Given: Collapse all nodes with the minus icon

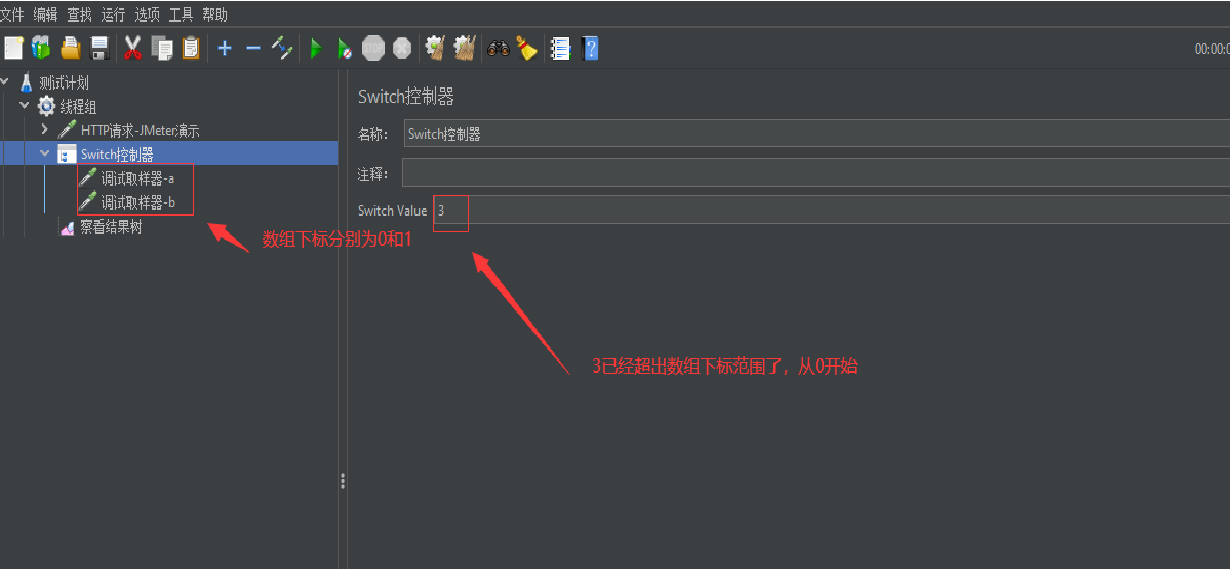Looking at the screenshot, I should (253, 48).
